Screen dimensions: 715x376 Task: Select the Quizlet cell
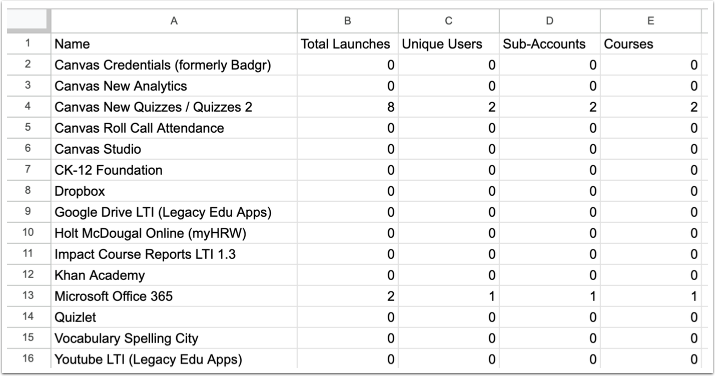(174, 317)
